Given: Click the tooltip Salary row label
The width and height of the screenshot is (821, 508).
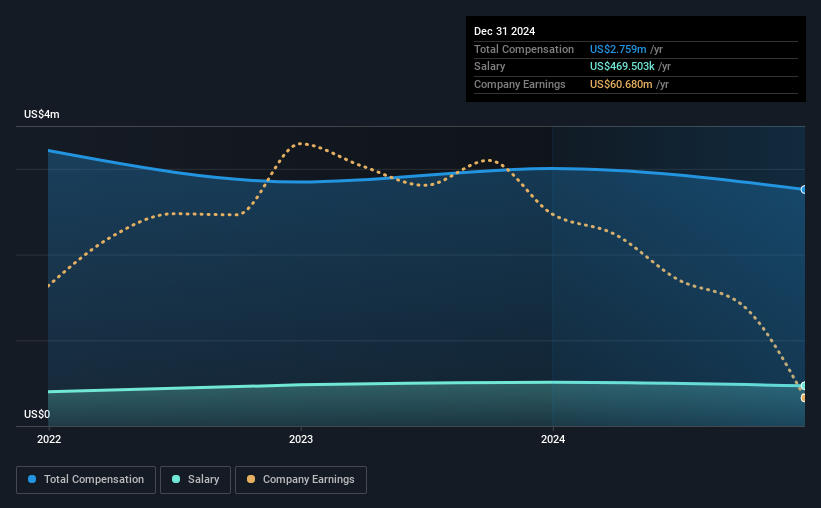Looking at the screenshot, I should point(490,67).
